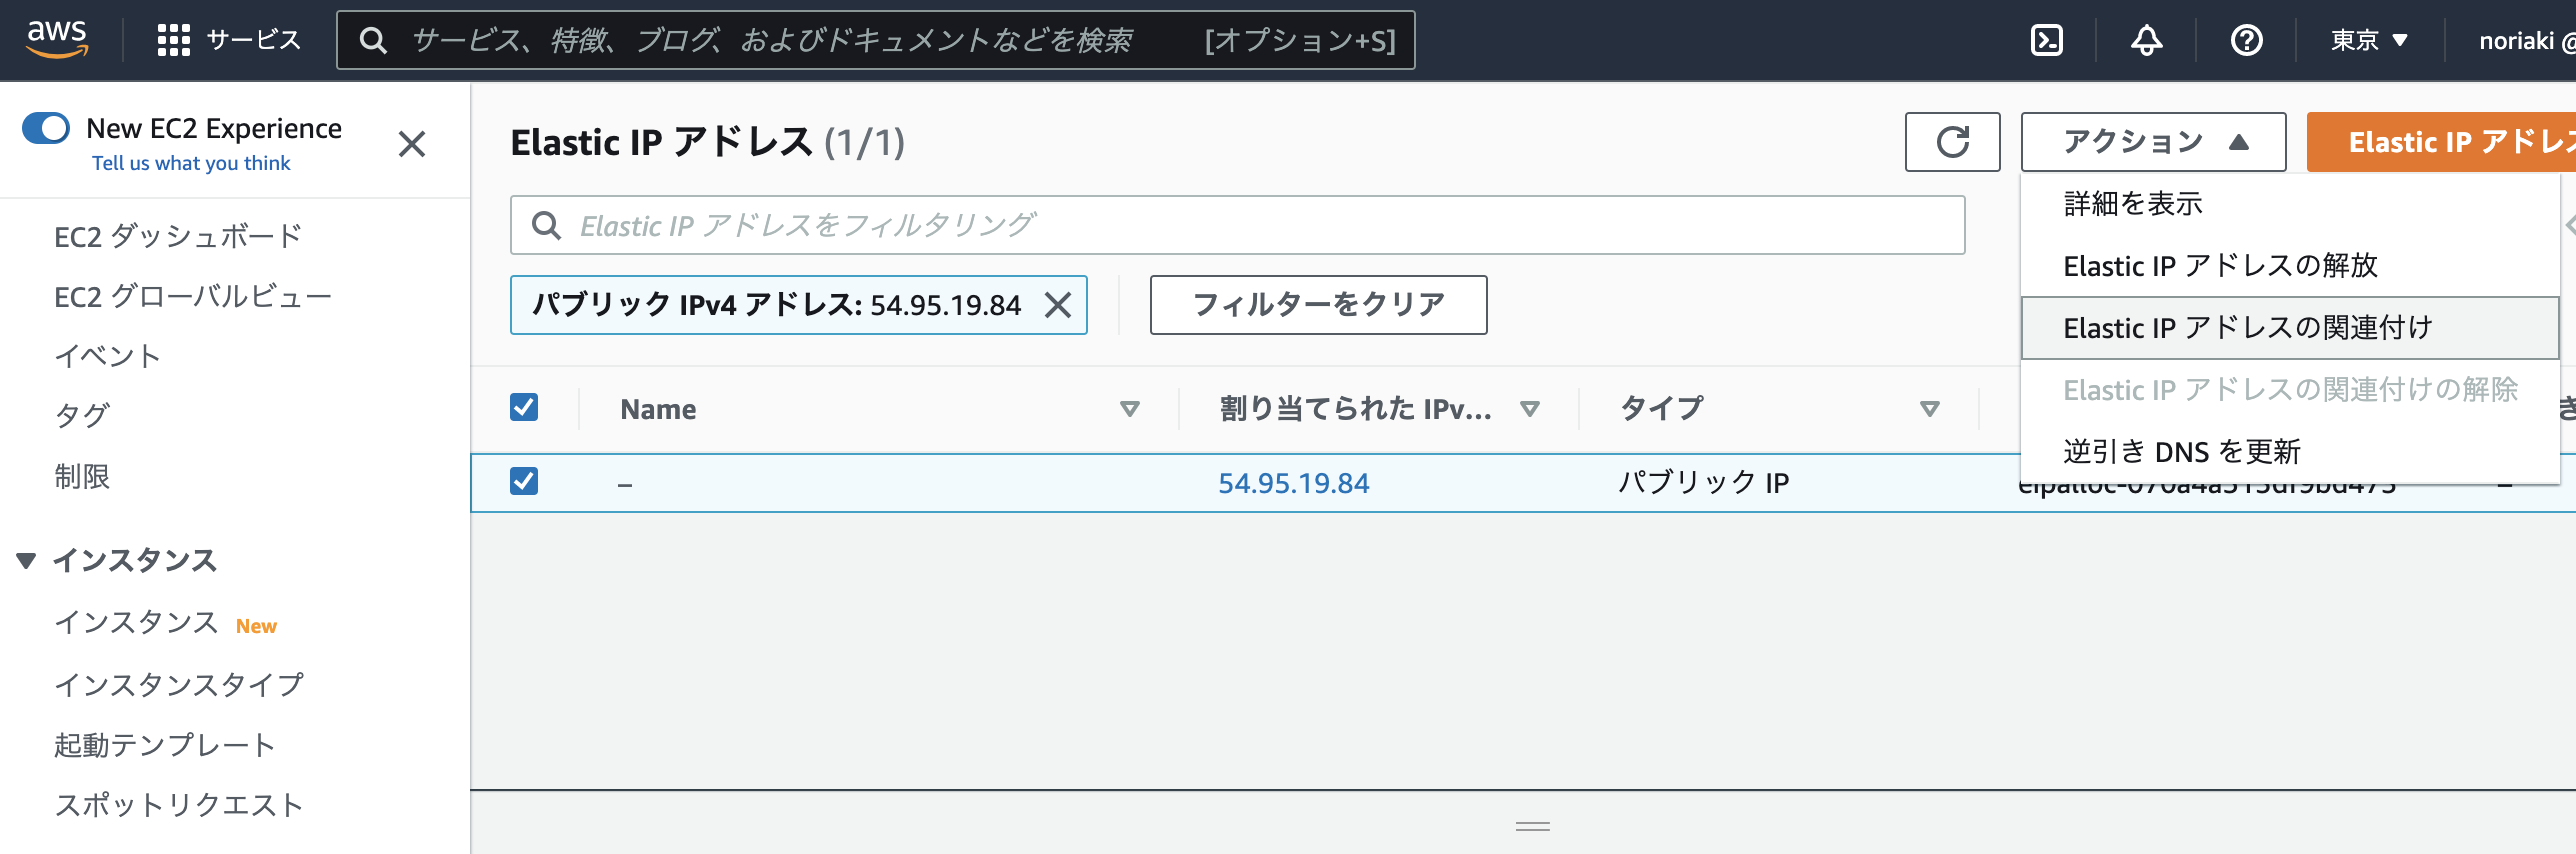
Task: Go to EC2 グローバルビュー
Action: (x=193, y=297)
